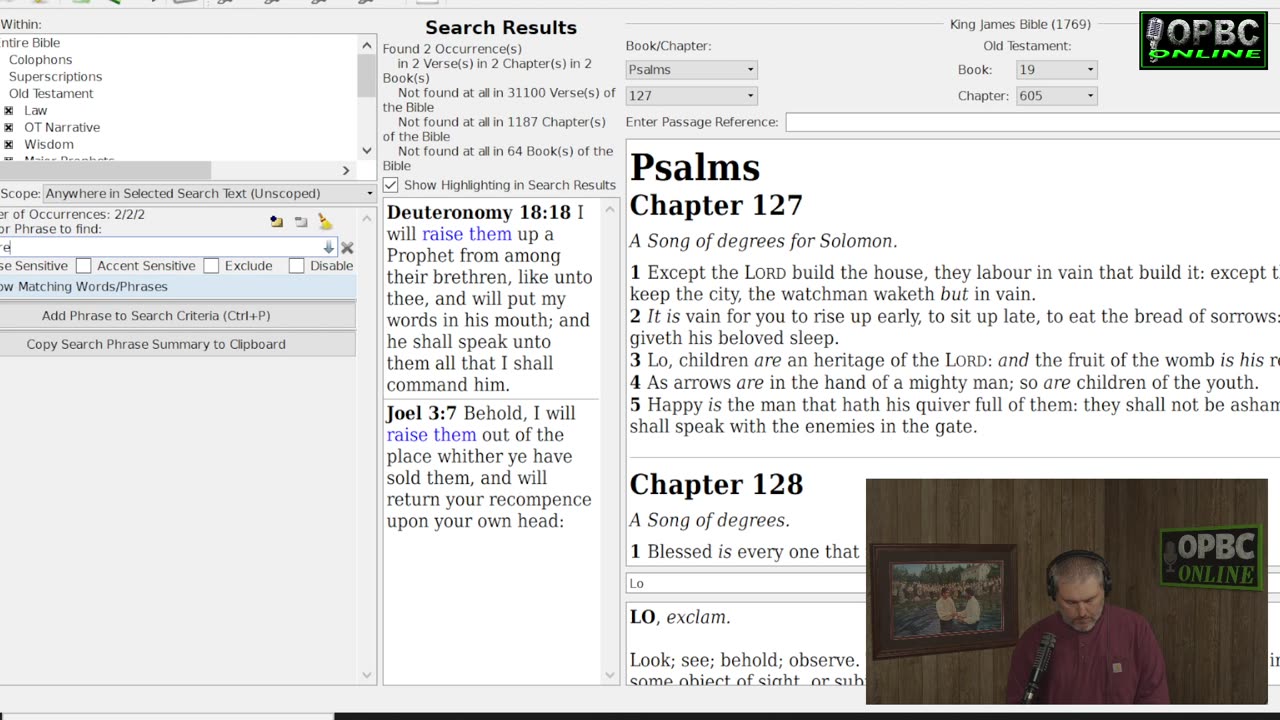Click search phrase panel scroll up arrow
Image resolution: width=1280 pixels, height=720 pixels.
pyautogui.click(x=367, y=216)
